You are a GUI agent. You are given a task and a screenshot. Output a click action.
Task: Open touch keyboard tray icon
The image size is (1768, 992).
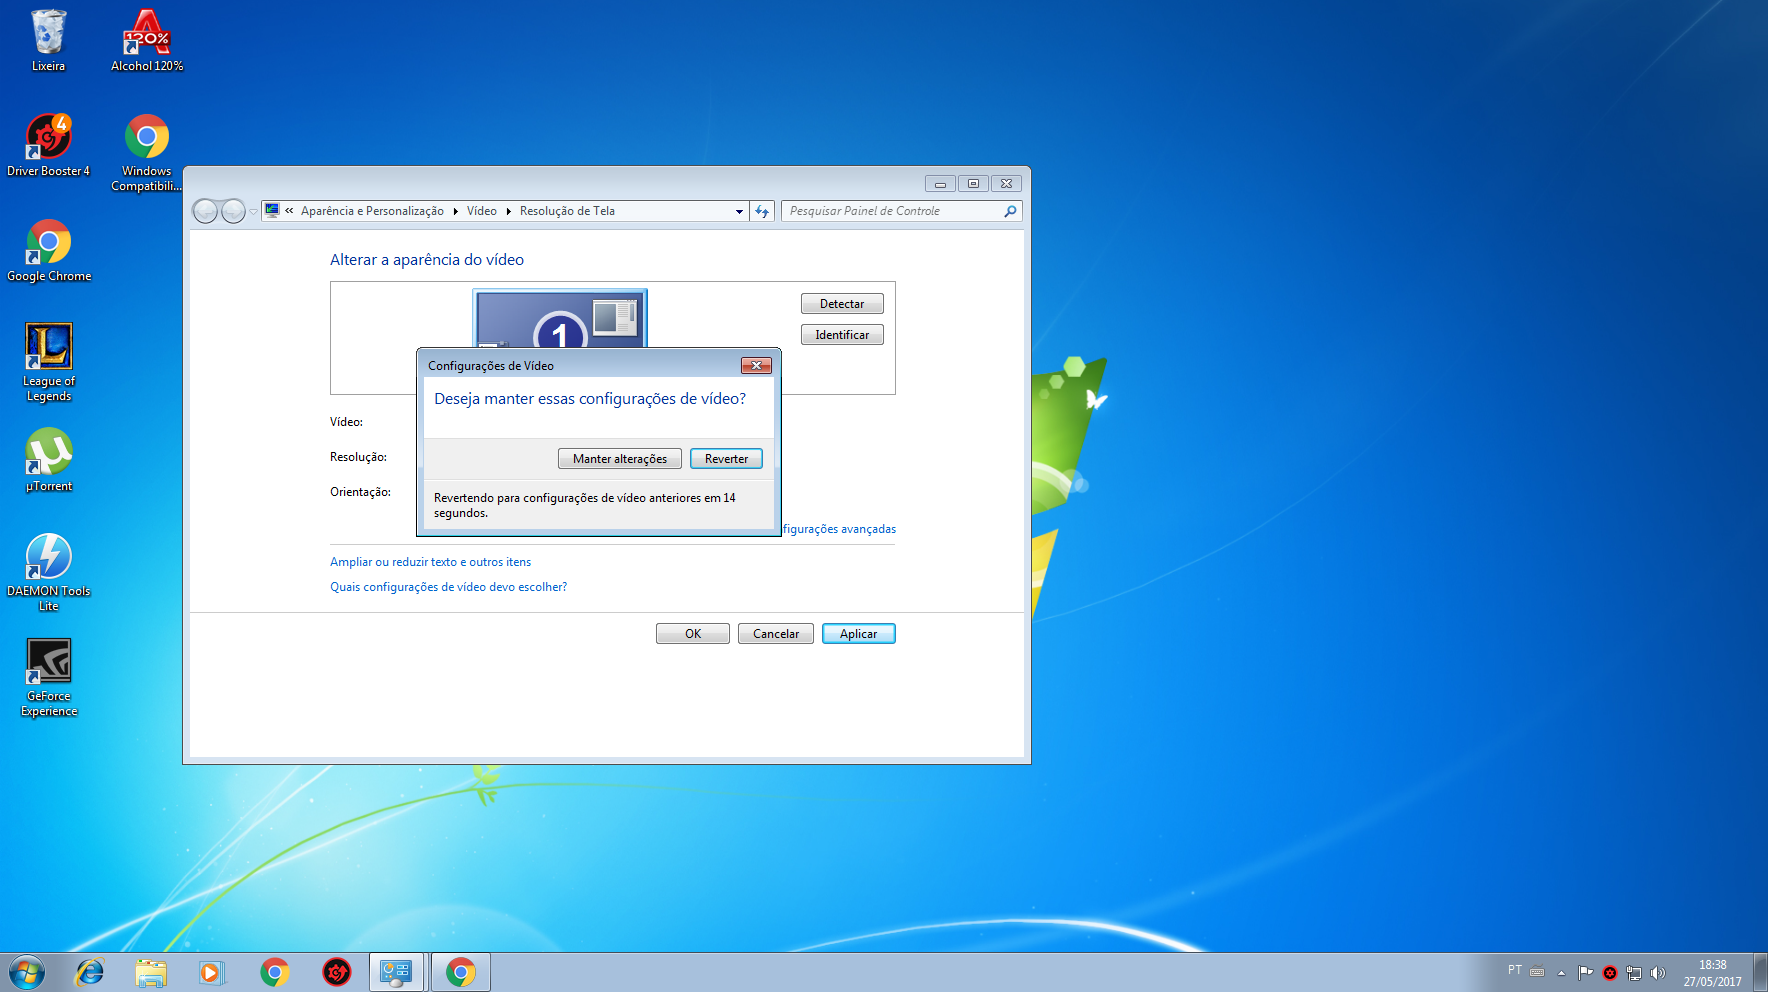[1537, 971]
